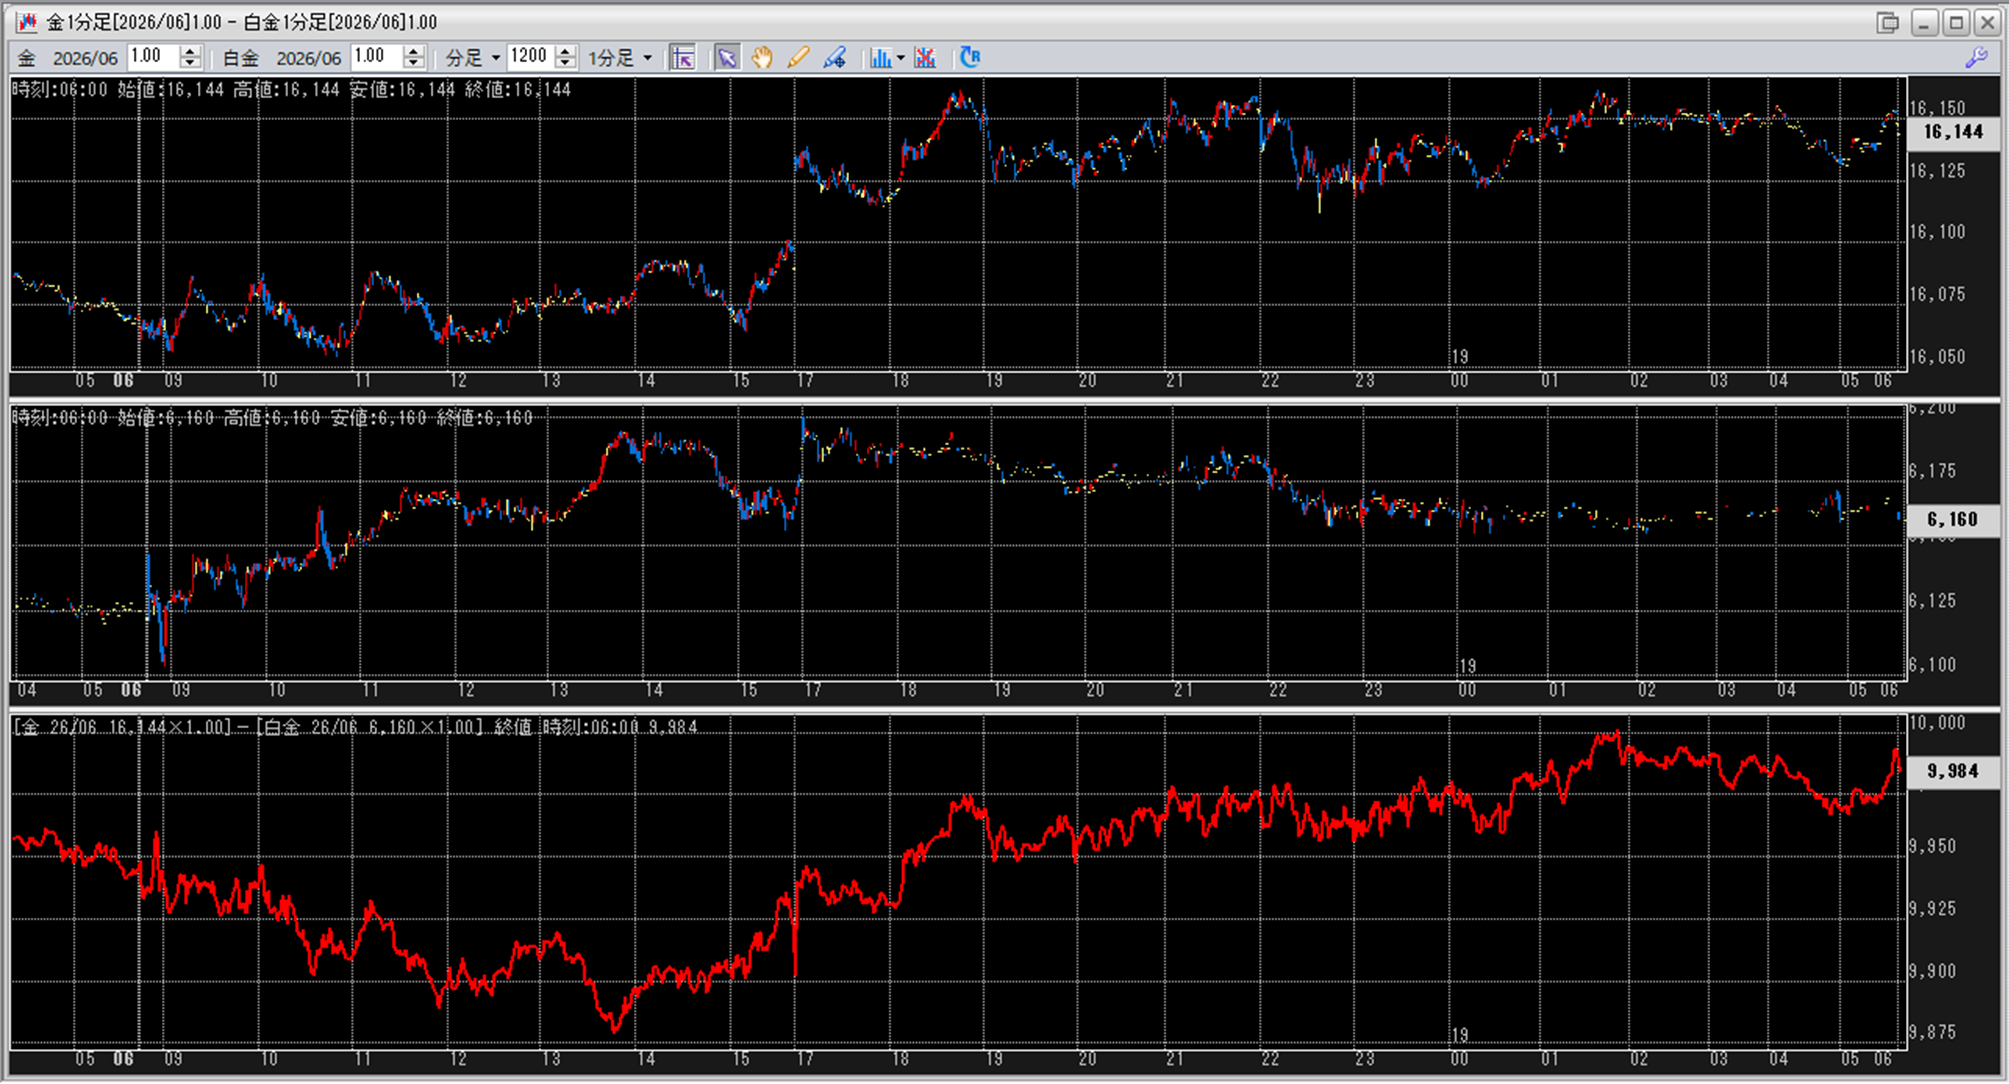Screen dimensions: 2009x1084
Task: Open the 1分足 interval dropdown
Action: pyautogui.click(x=647, y=58)
